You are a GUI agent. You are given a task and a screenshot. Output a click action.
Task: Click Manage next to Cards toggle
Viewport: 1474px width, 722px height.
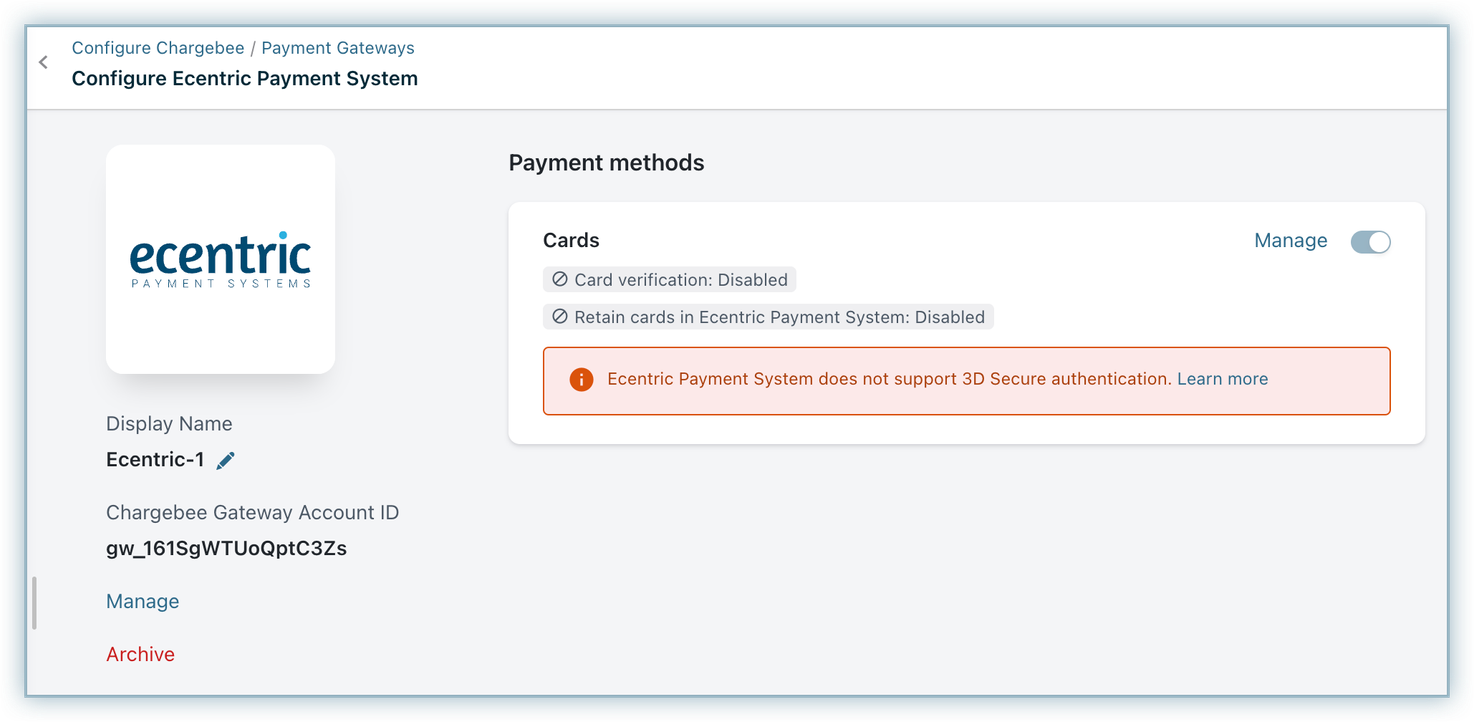click(1290, 241)
